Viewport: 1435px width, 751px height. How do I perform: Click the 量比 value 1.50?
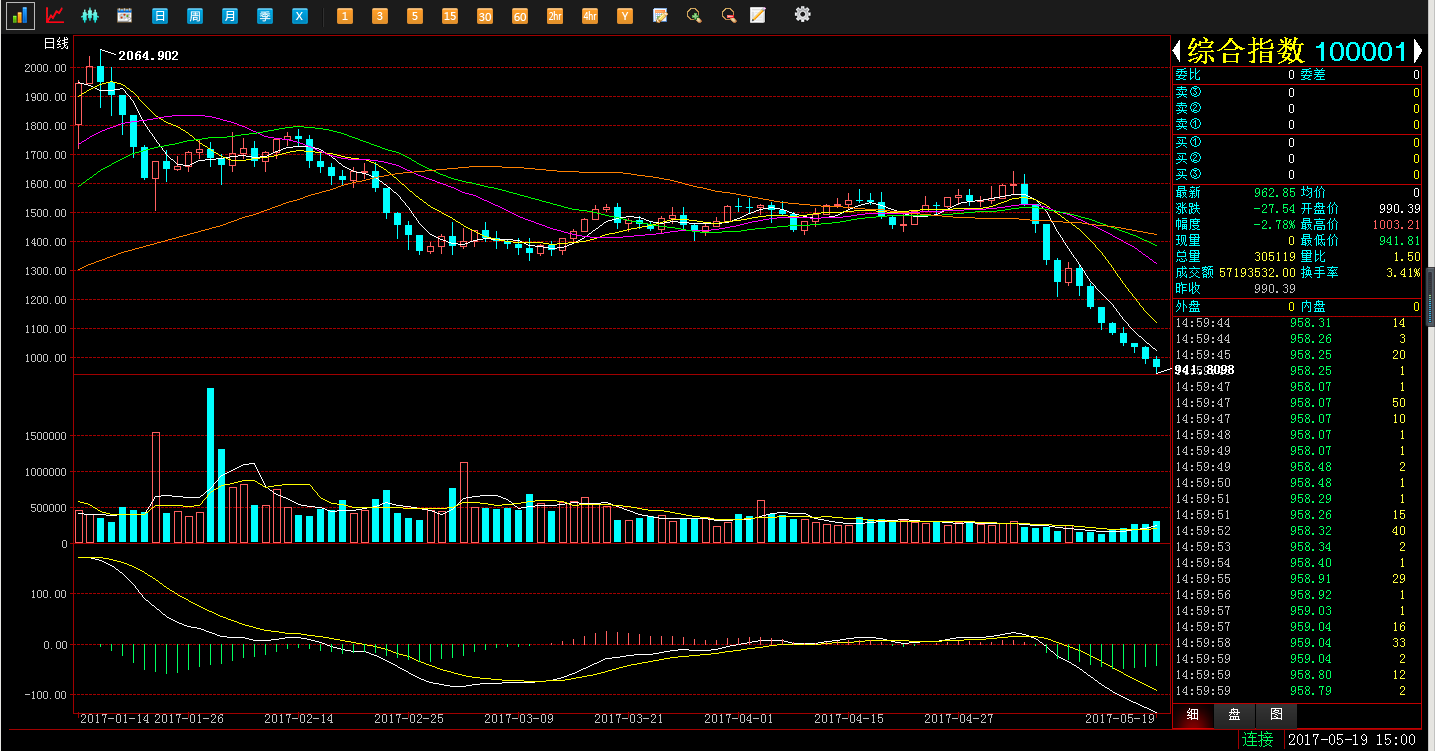tap(1406, 256)
